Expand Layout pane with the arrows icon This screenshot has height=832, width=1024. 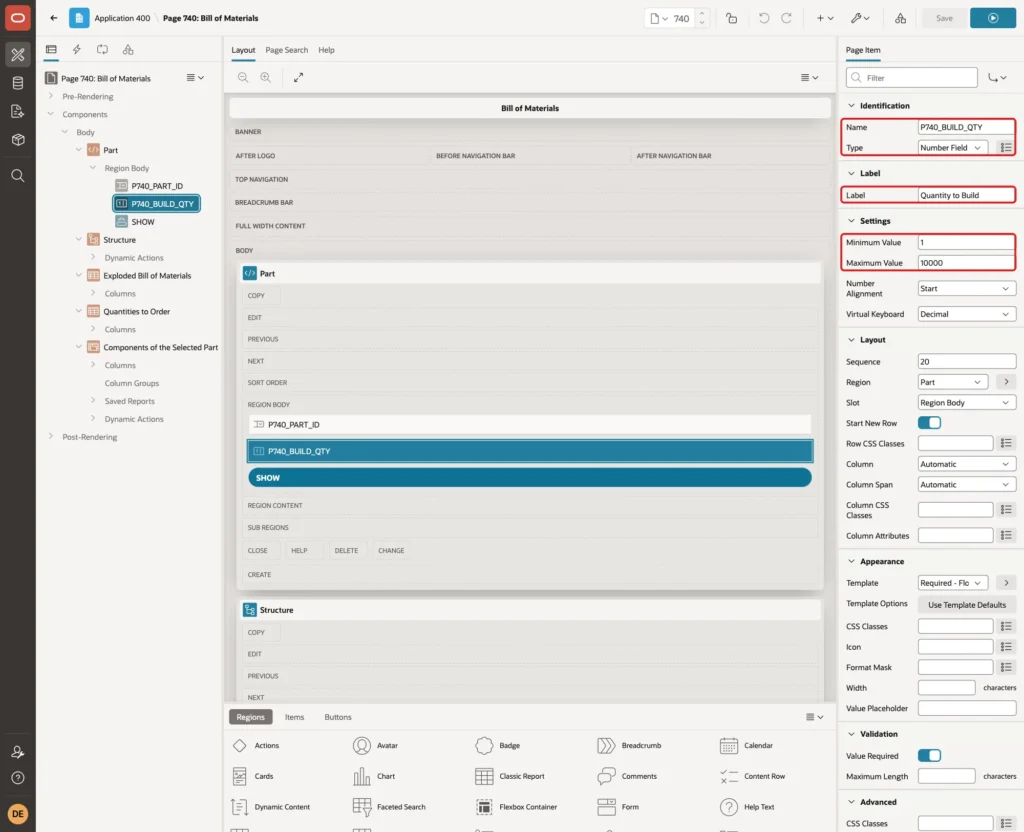click(298, 77)
